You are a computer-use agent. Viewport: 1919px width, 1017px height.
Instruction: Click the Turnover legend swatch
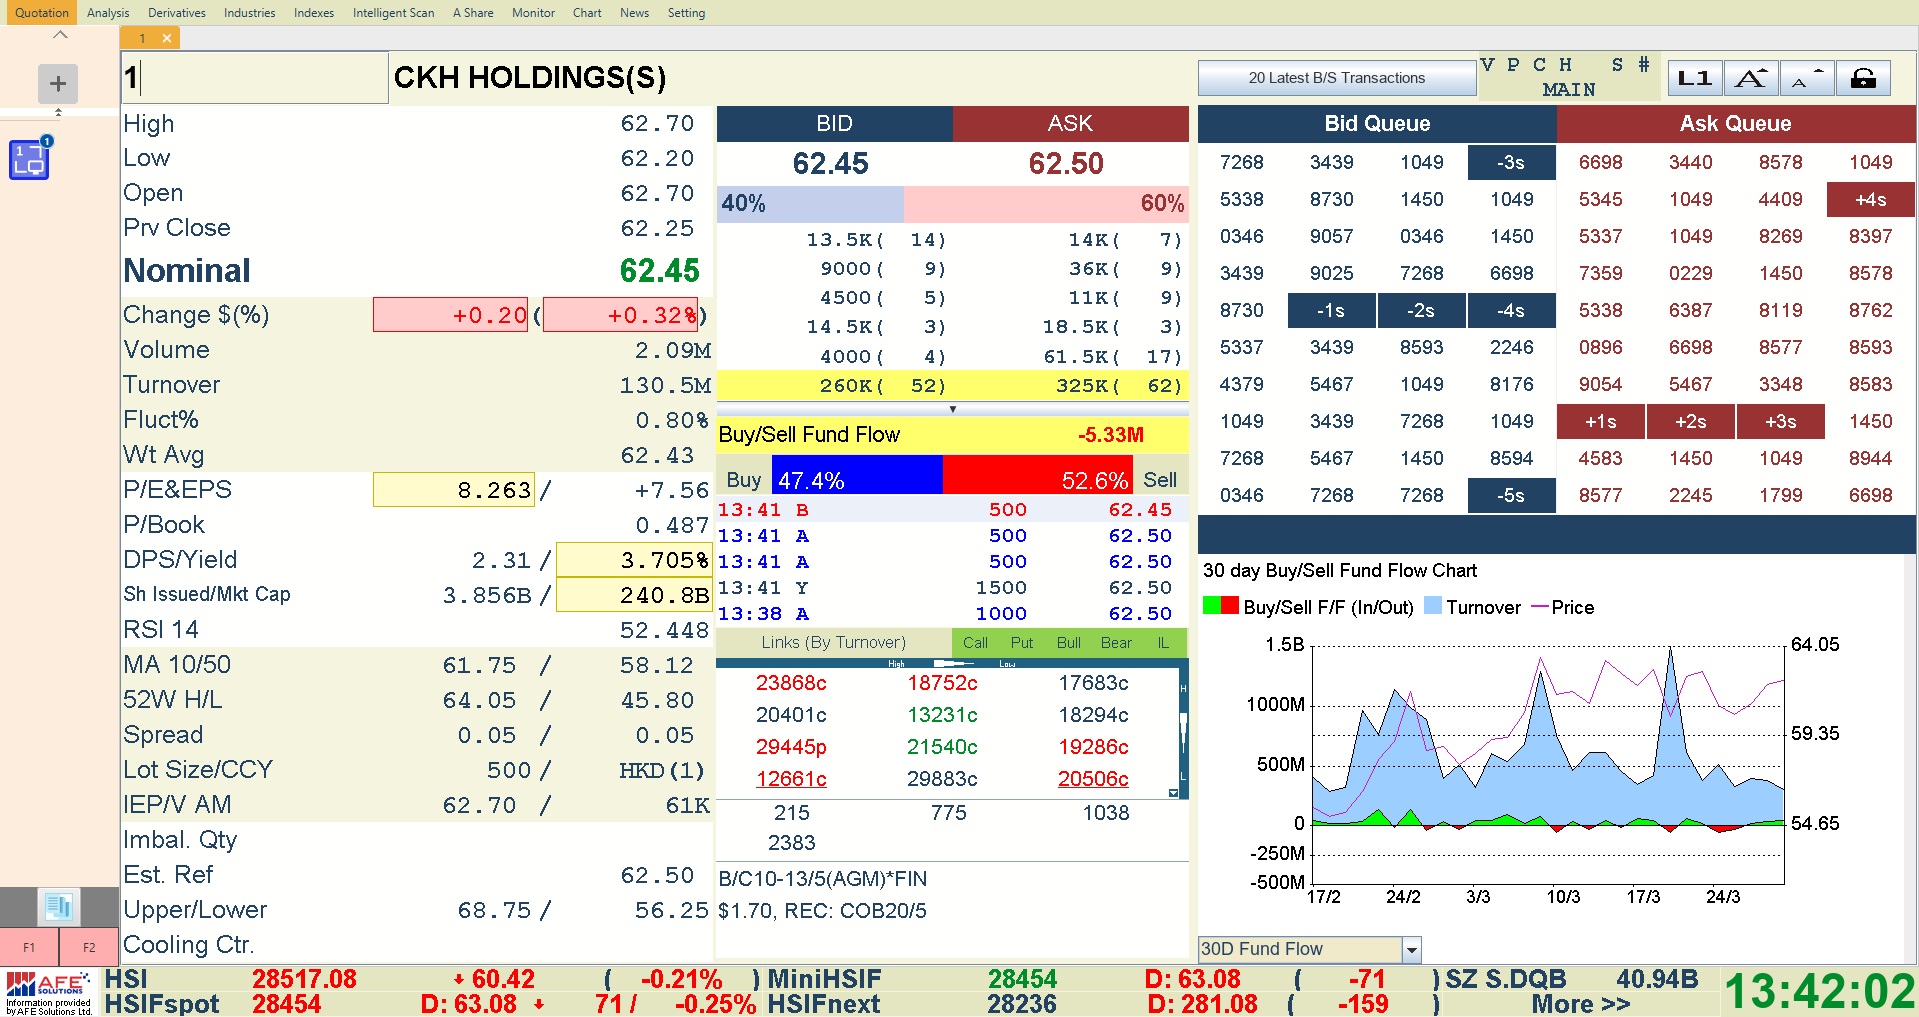pos(1432,606)
